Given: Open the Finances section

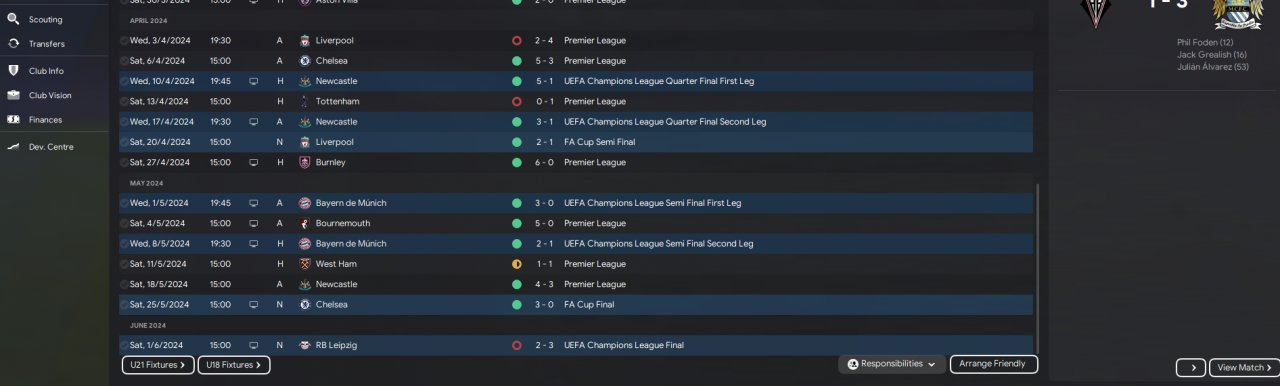Looking at the screenshot, I should coord(45,120).
